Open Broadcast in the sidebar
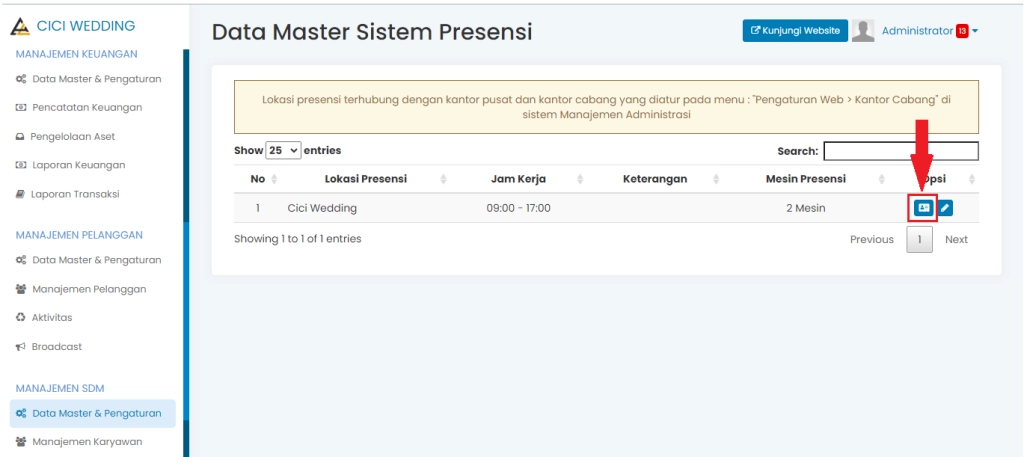 (x=56, y=347)
